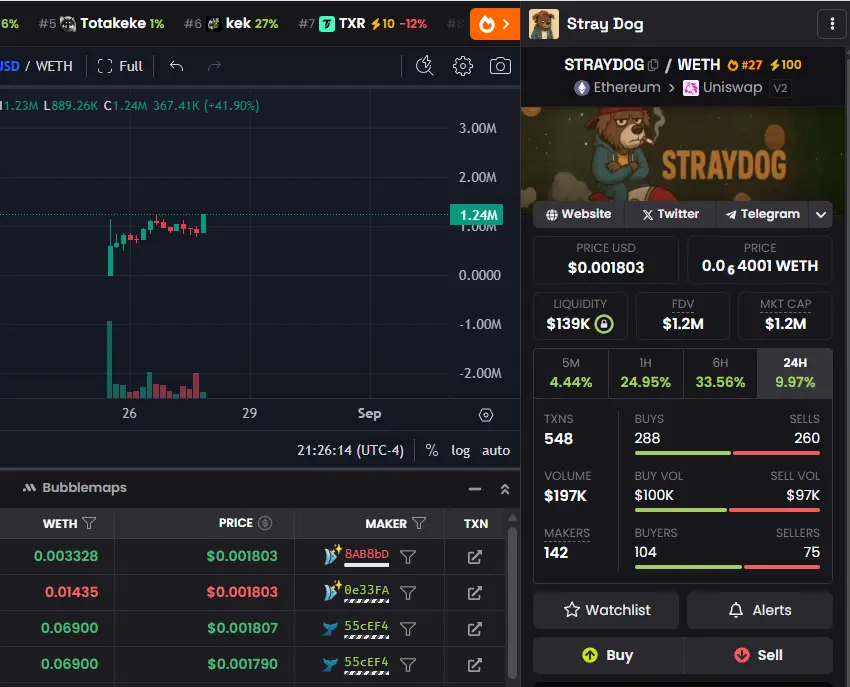Copy the STRAYDOG token address
850x687 pixels.
click(653, 65)
